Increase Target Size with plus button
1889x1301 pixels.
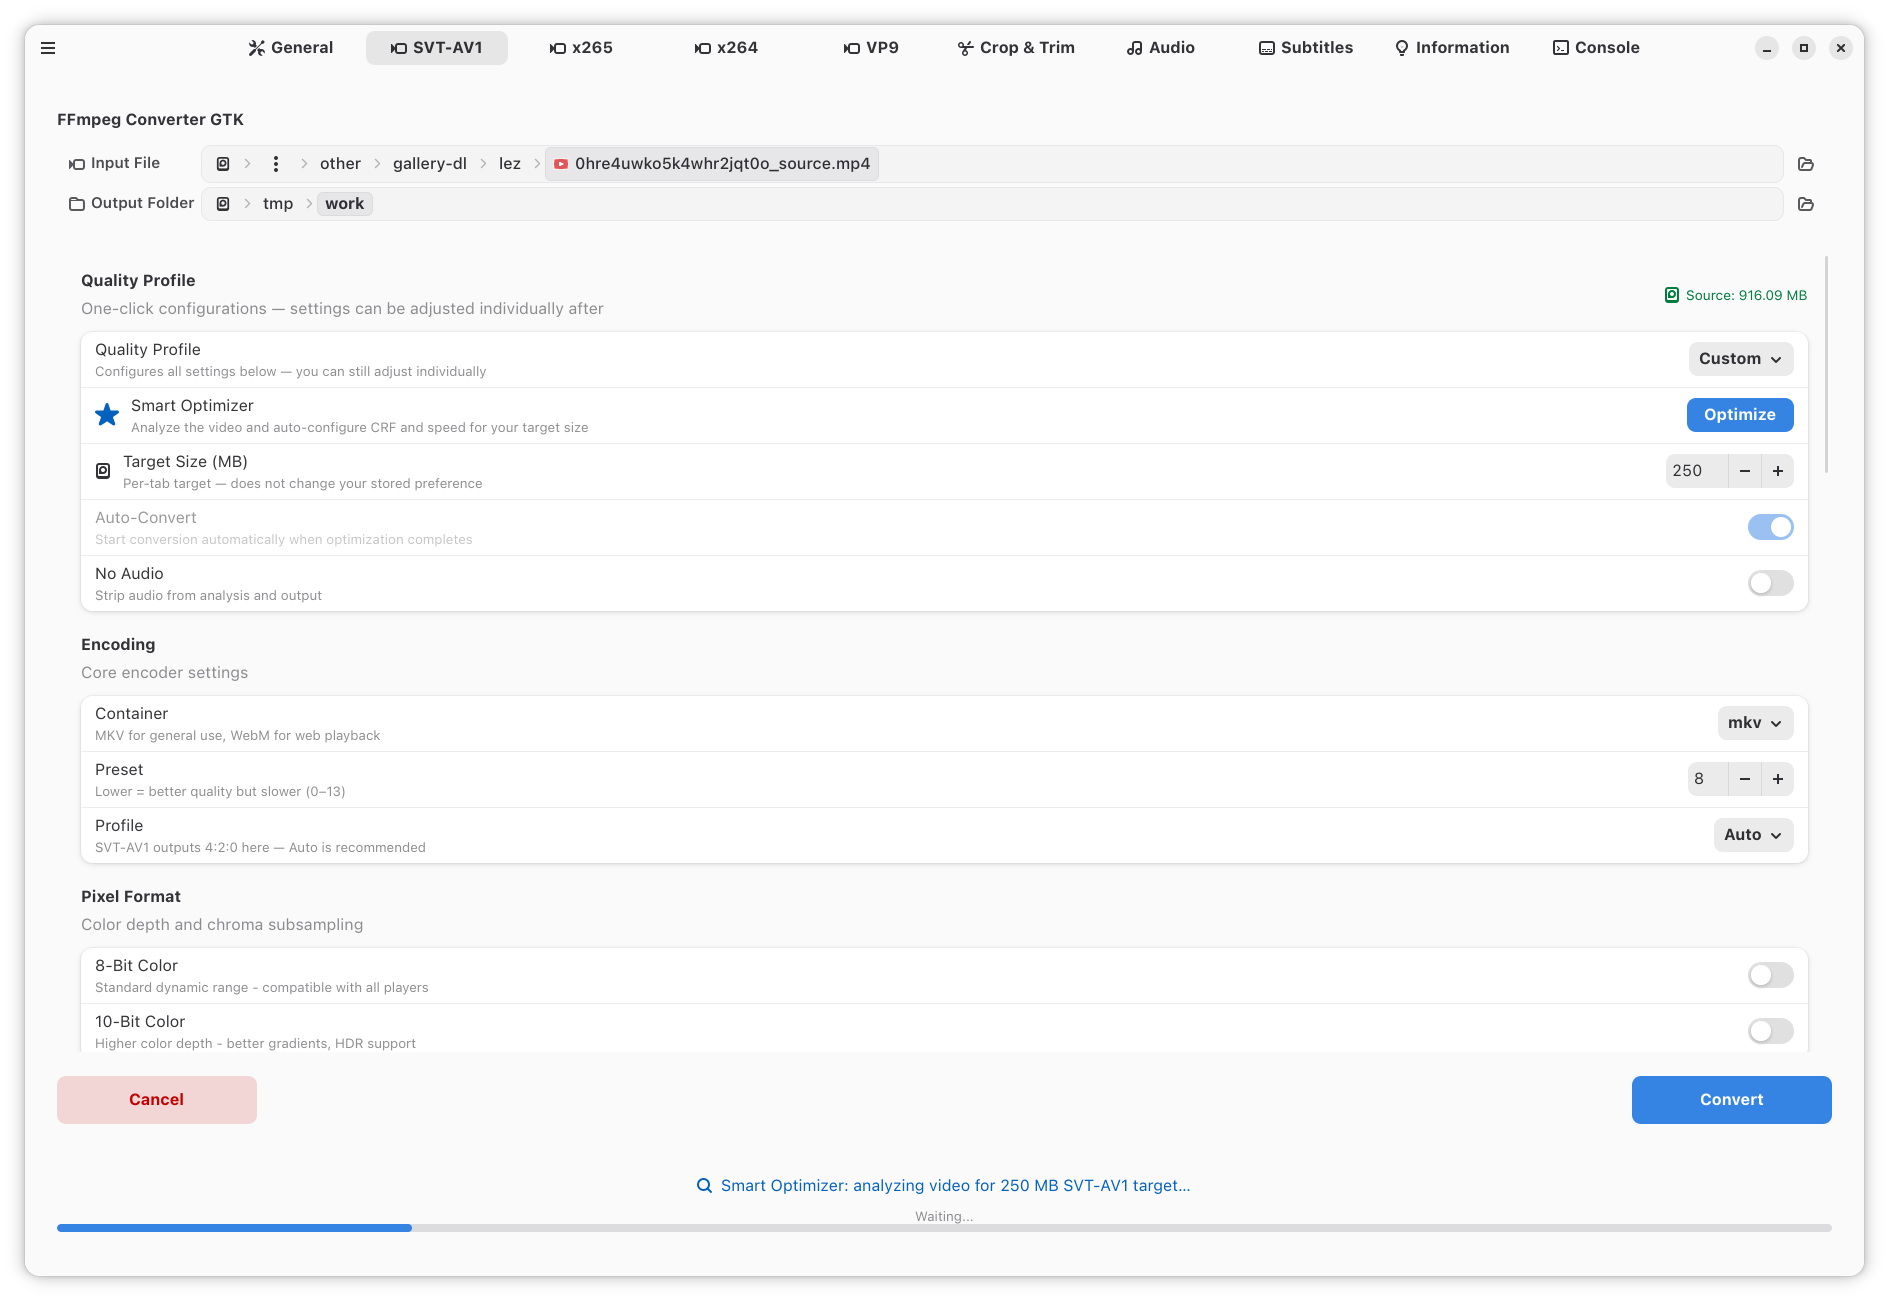click(1778, 471)
